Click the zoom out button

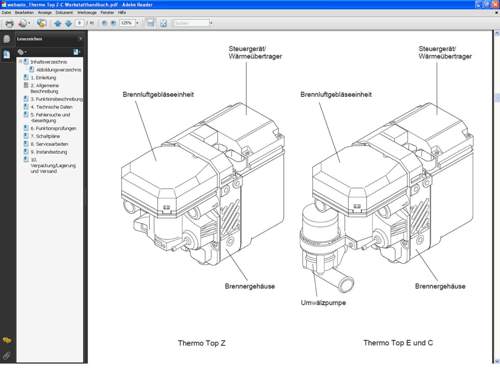pos(104,23)
